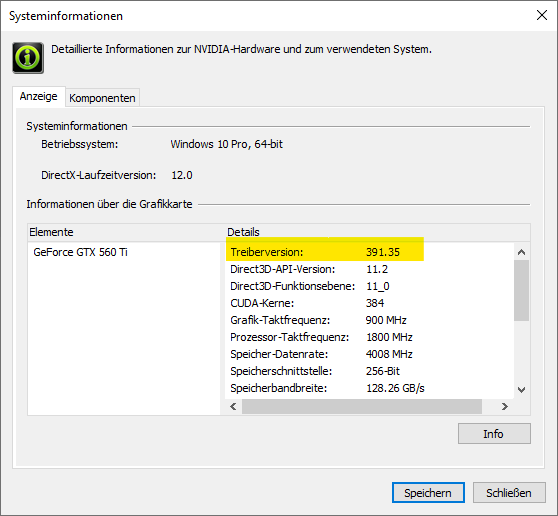558x516 pixels.
Task: Select the Speicherbandbreite: label
Action: click(279, 388)
